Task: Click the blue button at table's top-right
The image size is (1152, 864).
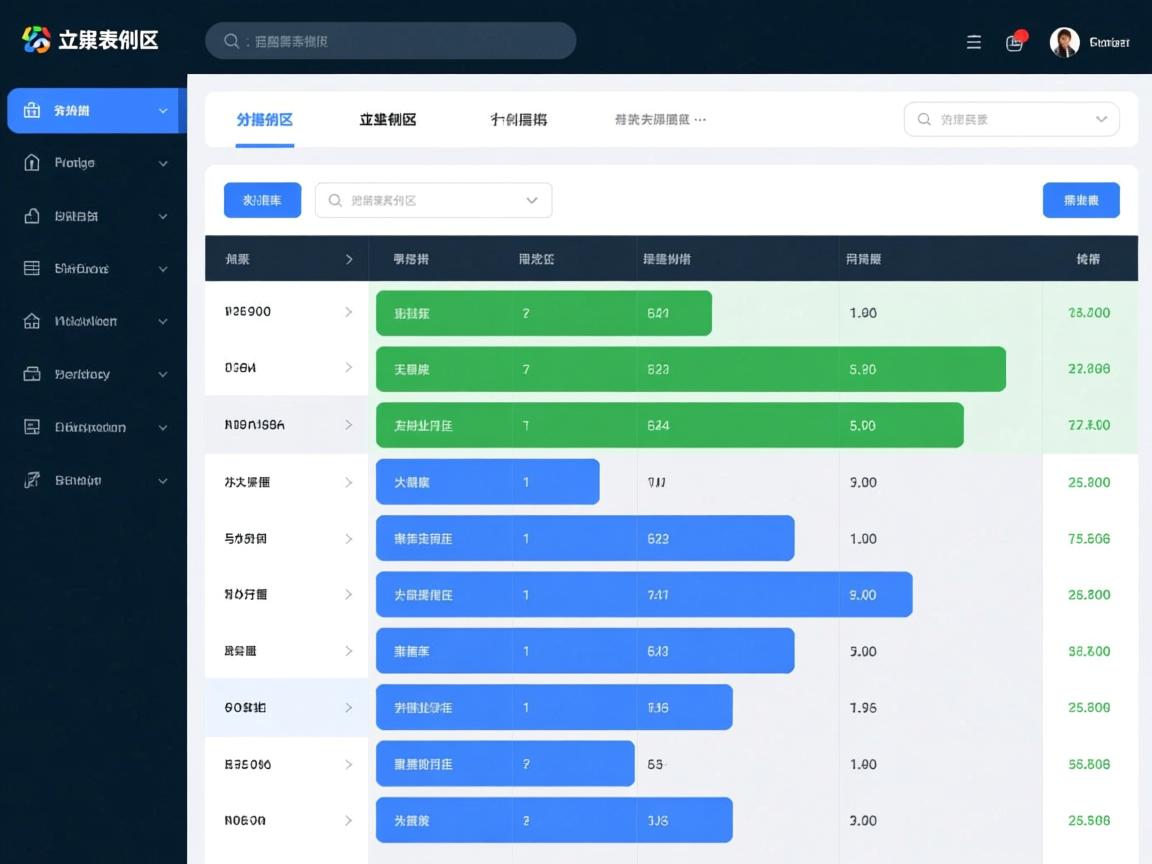Action: pos(1081,200)
